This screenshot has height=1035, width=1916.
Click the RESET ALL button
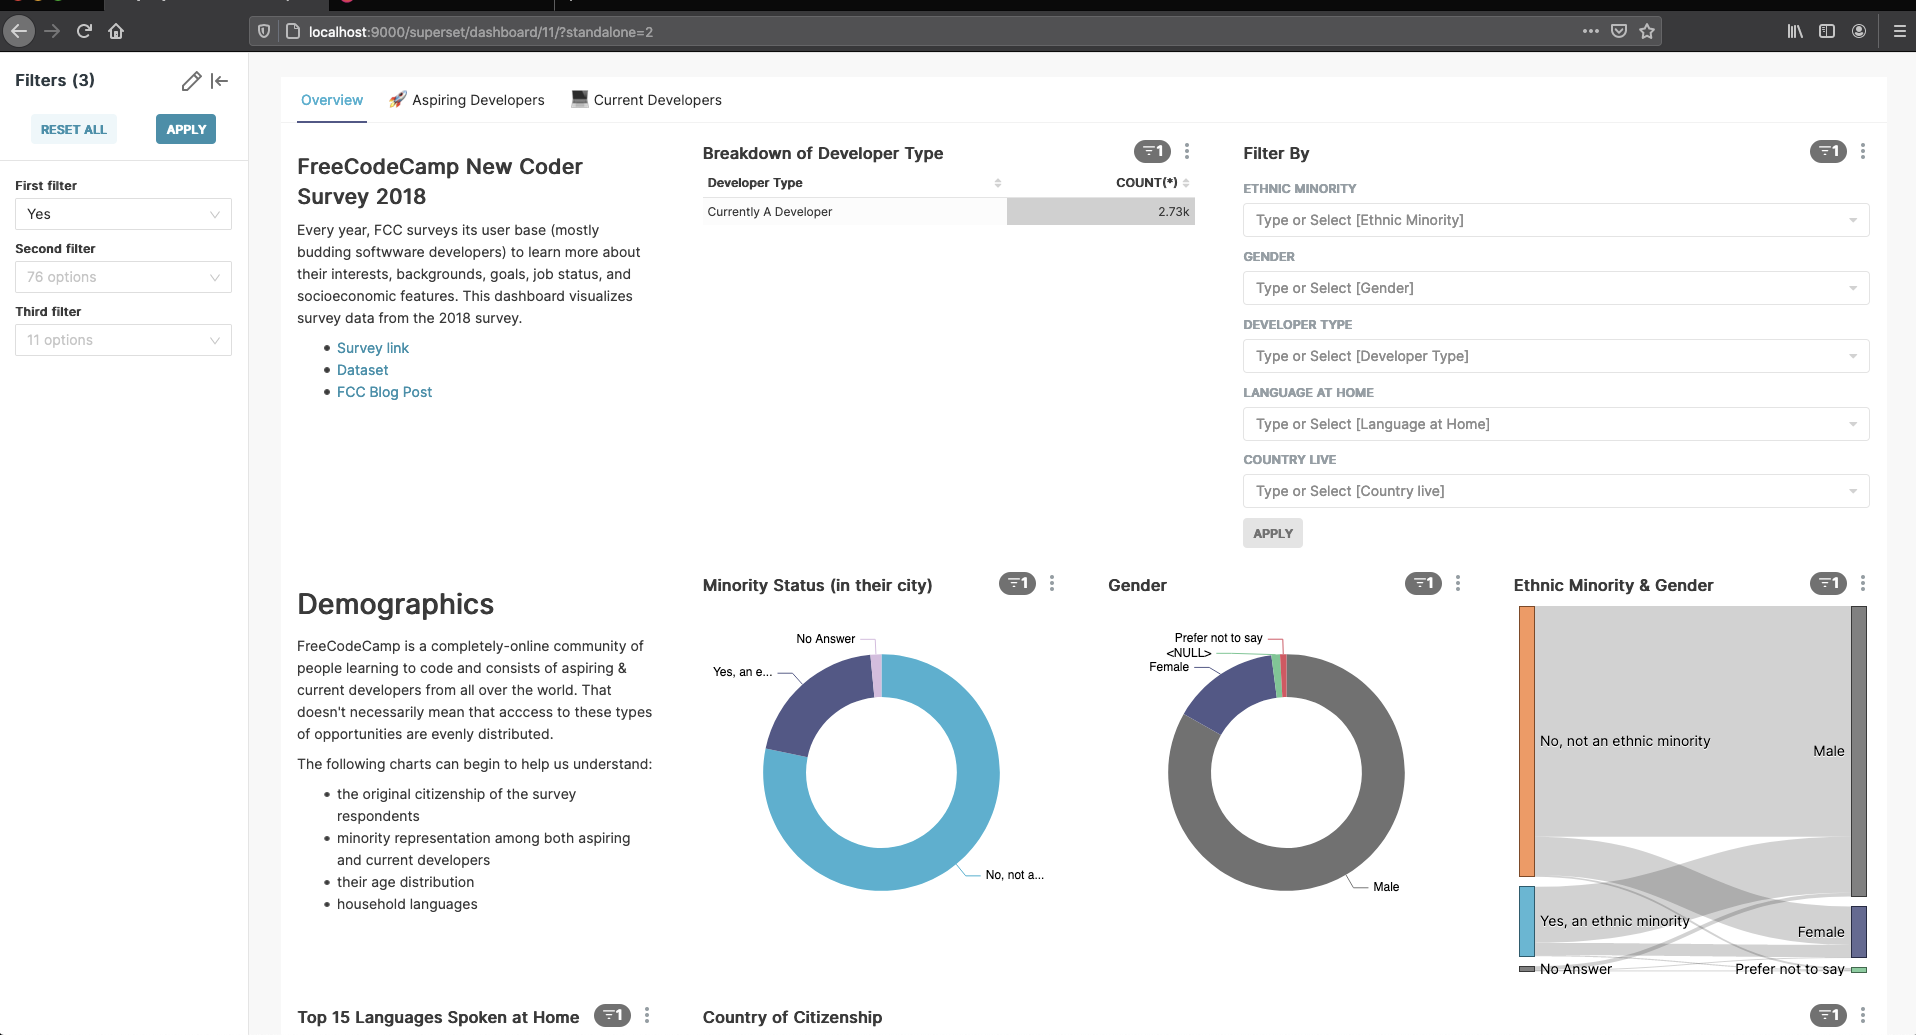73,129
